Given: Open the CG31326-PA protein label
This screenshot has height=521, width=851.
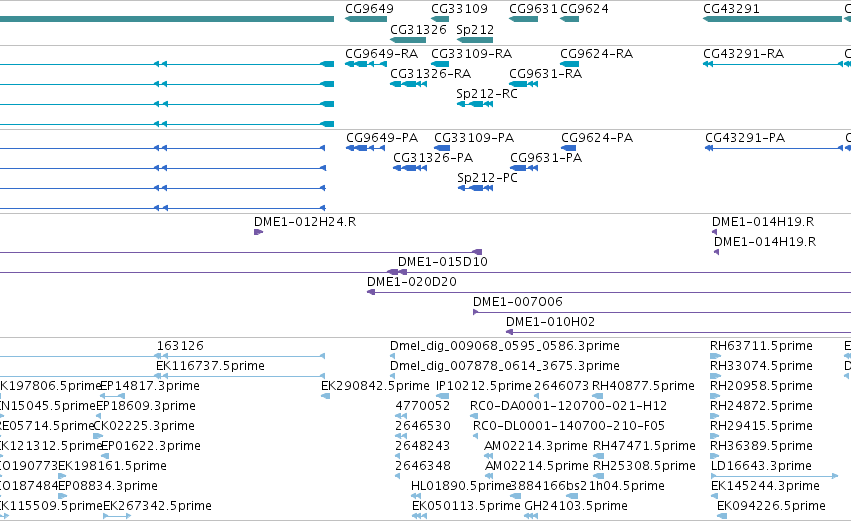Looking at the screenshot, I should pos(433,158).
